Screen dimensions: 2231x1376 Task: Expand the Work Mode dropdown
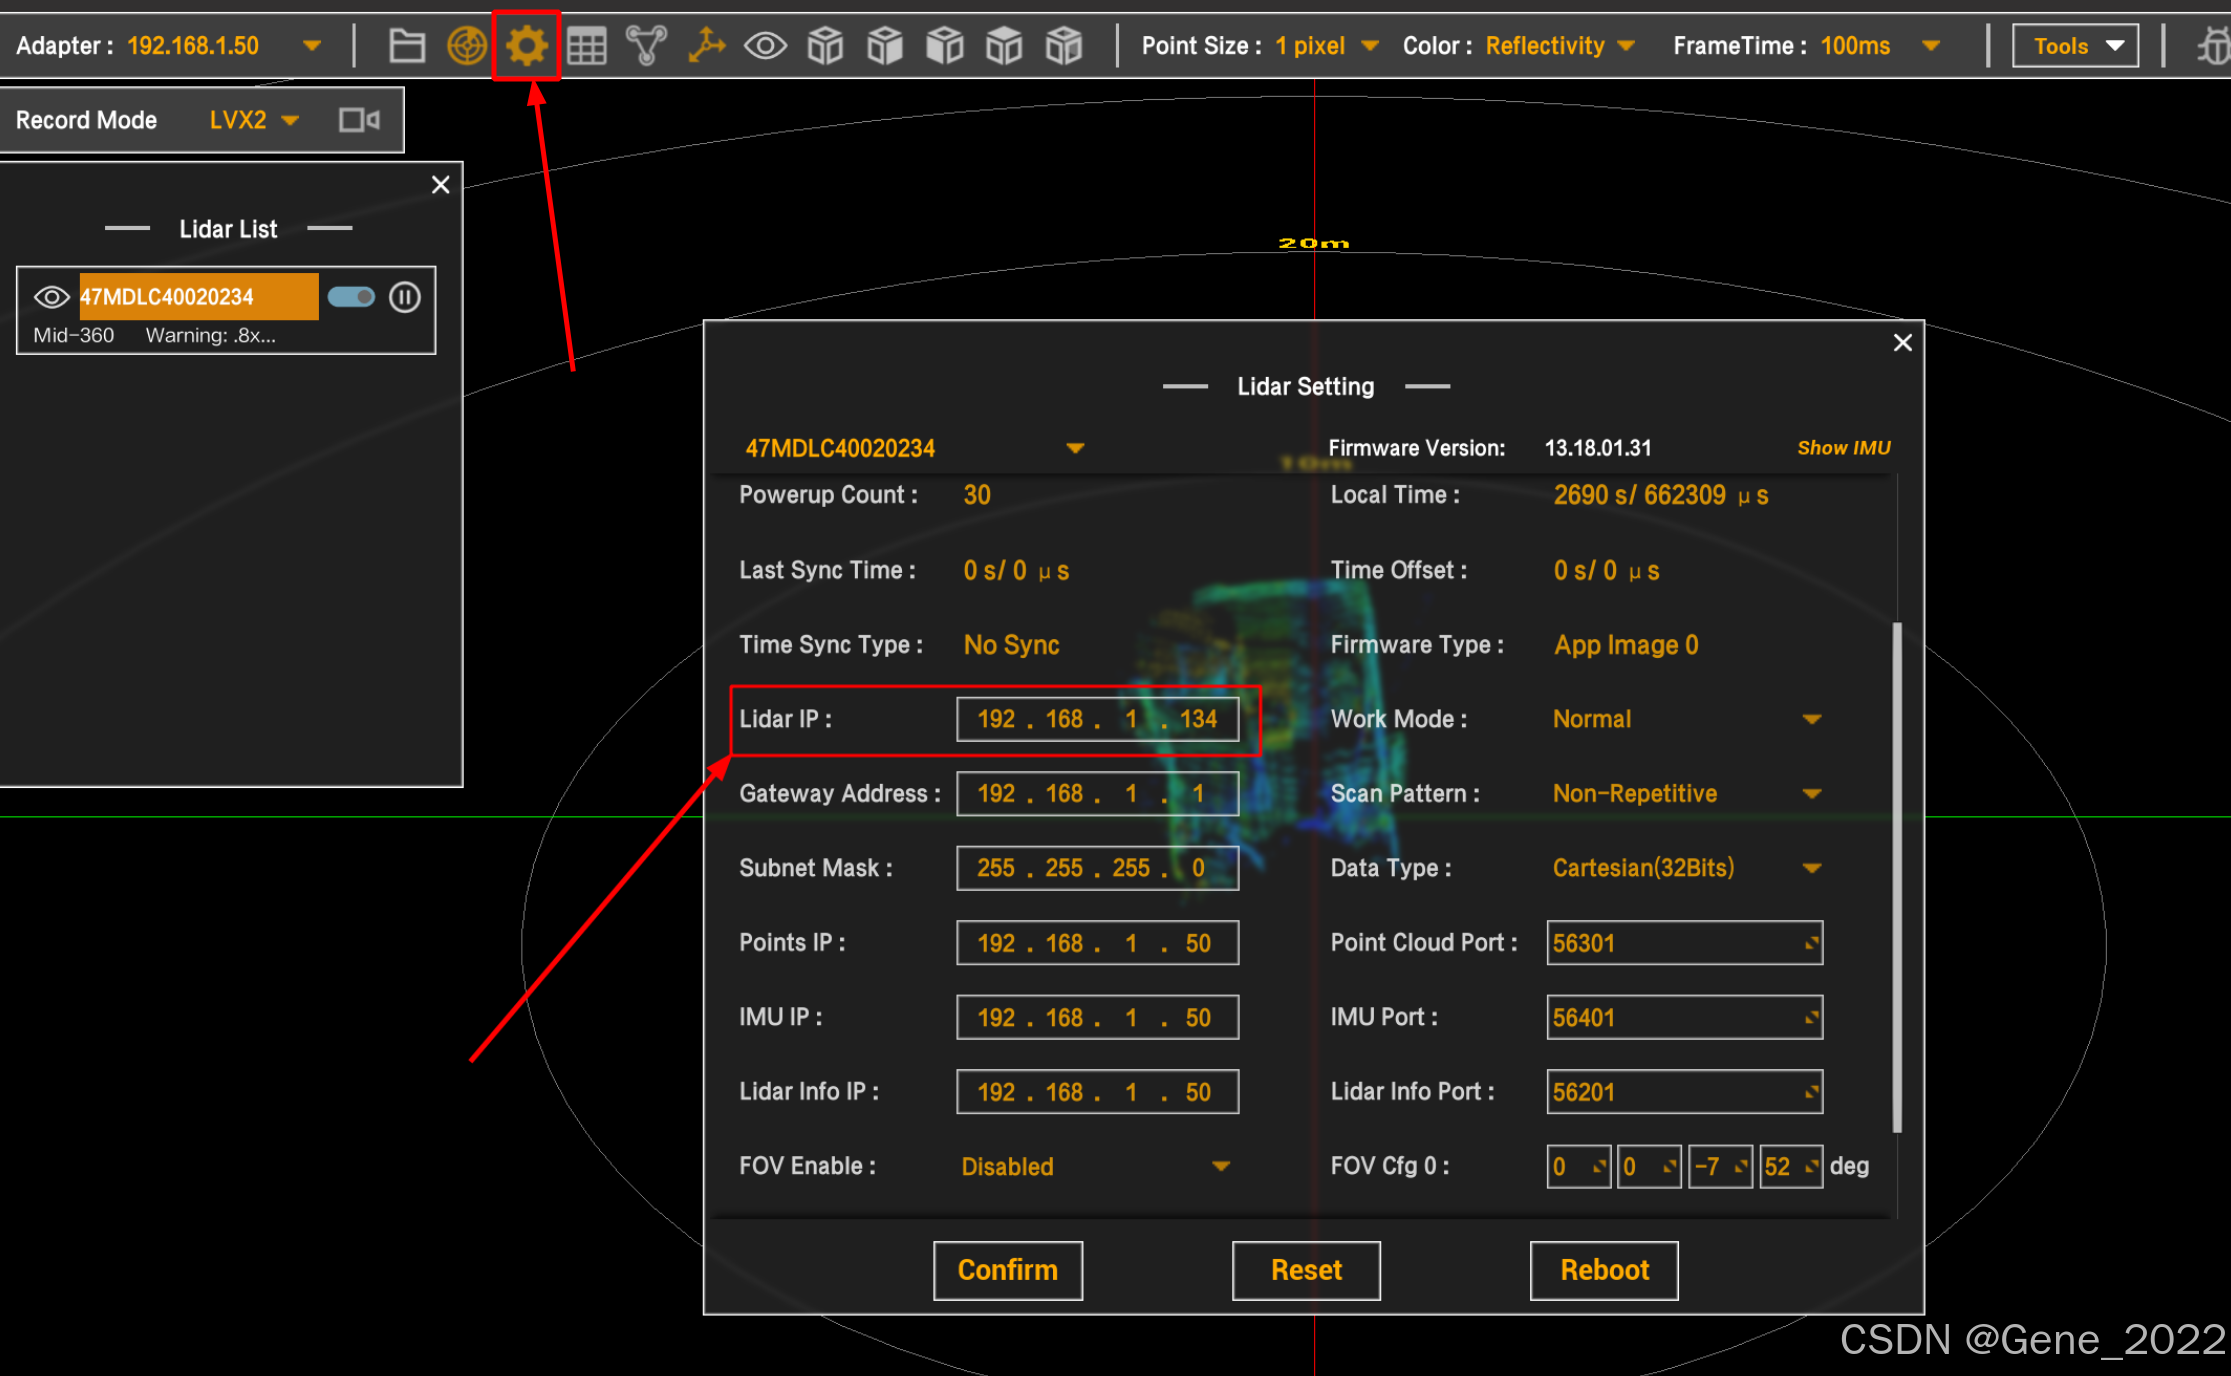coord(1811,719)
